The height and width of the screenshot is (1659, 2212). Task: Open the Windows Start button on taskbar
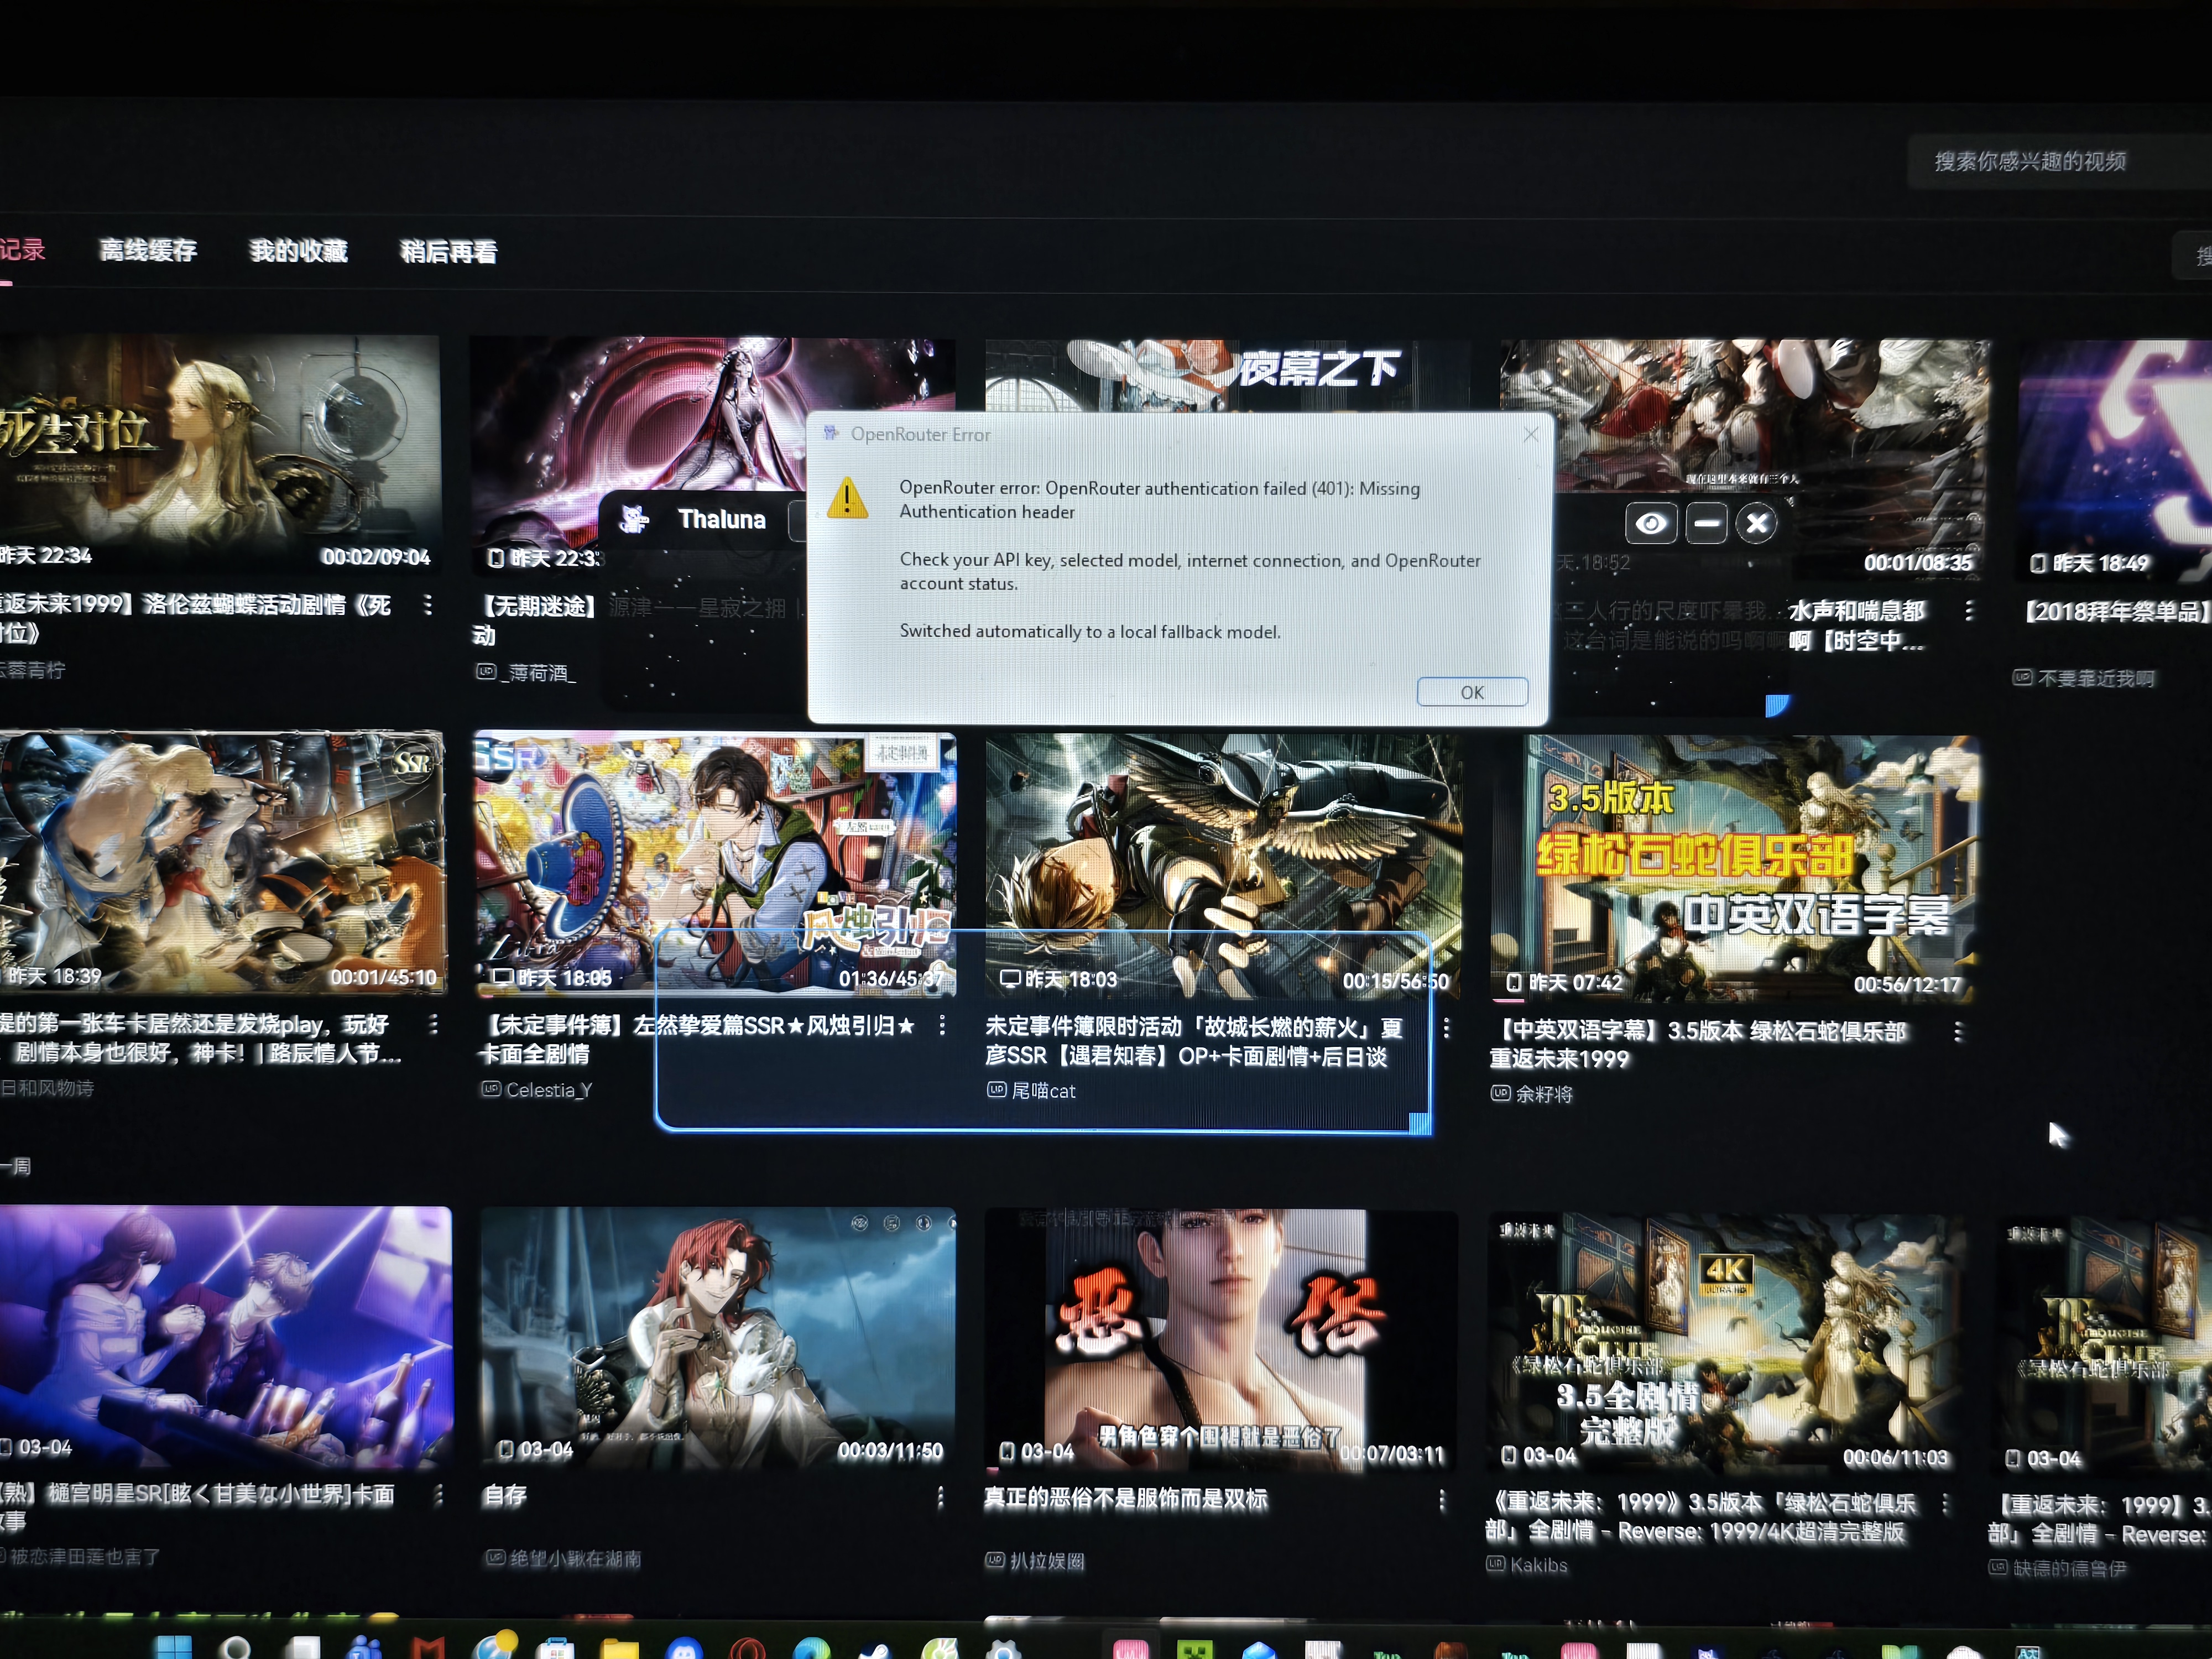173,1647
